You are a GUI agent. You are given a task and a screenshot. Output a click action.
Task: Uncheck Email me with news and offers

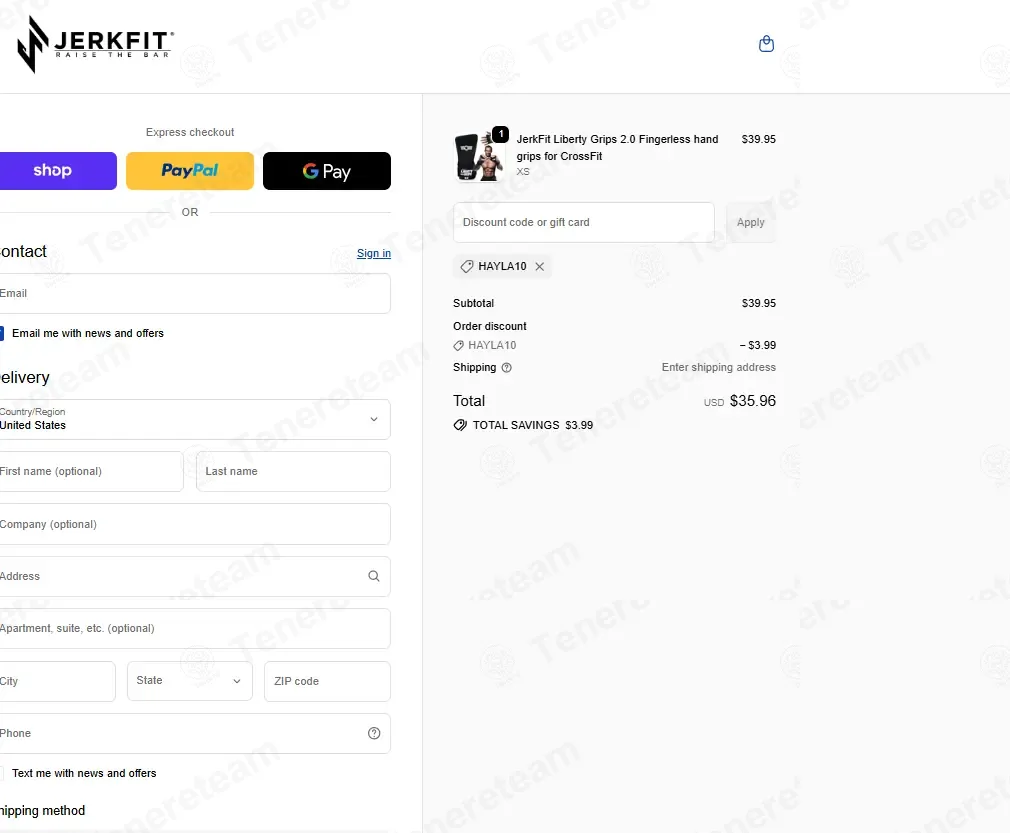click(x=1, y=333)
